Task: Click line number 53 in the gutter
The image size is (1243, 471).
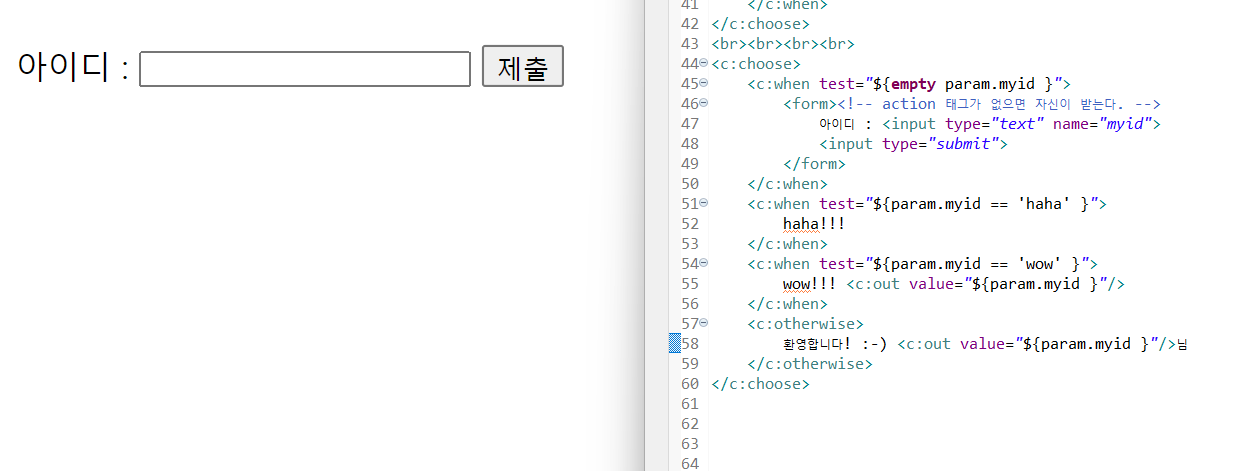Action: point(690,244)
